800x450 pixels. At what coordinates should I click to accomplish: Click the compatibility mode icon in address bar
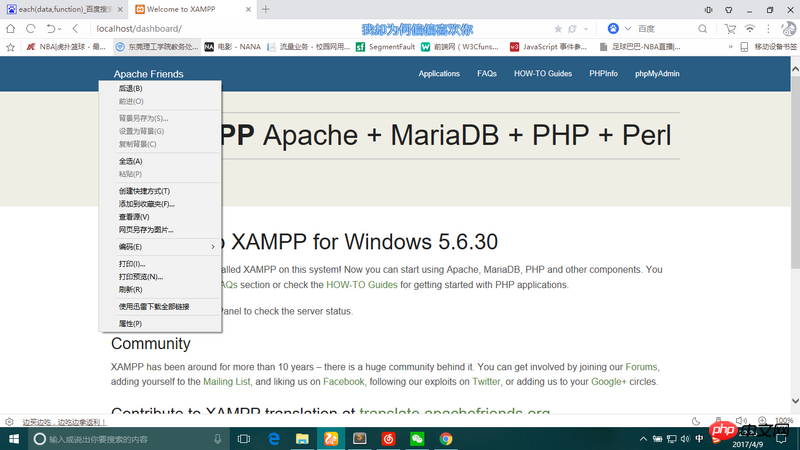572,29
